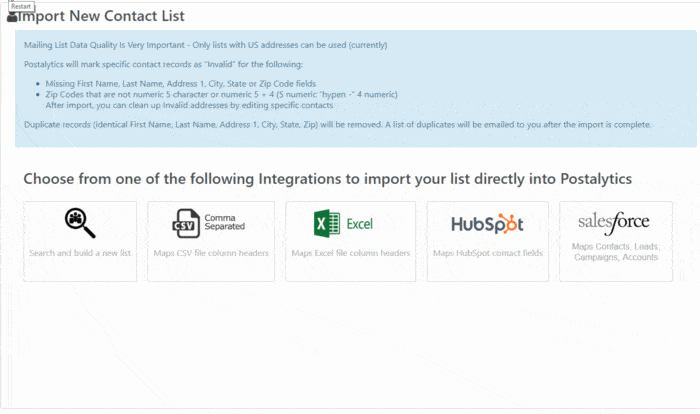This screenshot has height=414, width=700.
Task: Click the 'Zip Codes that are not numeric' bullet
Action: (x=221, y=94)
